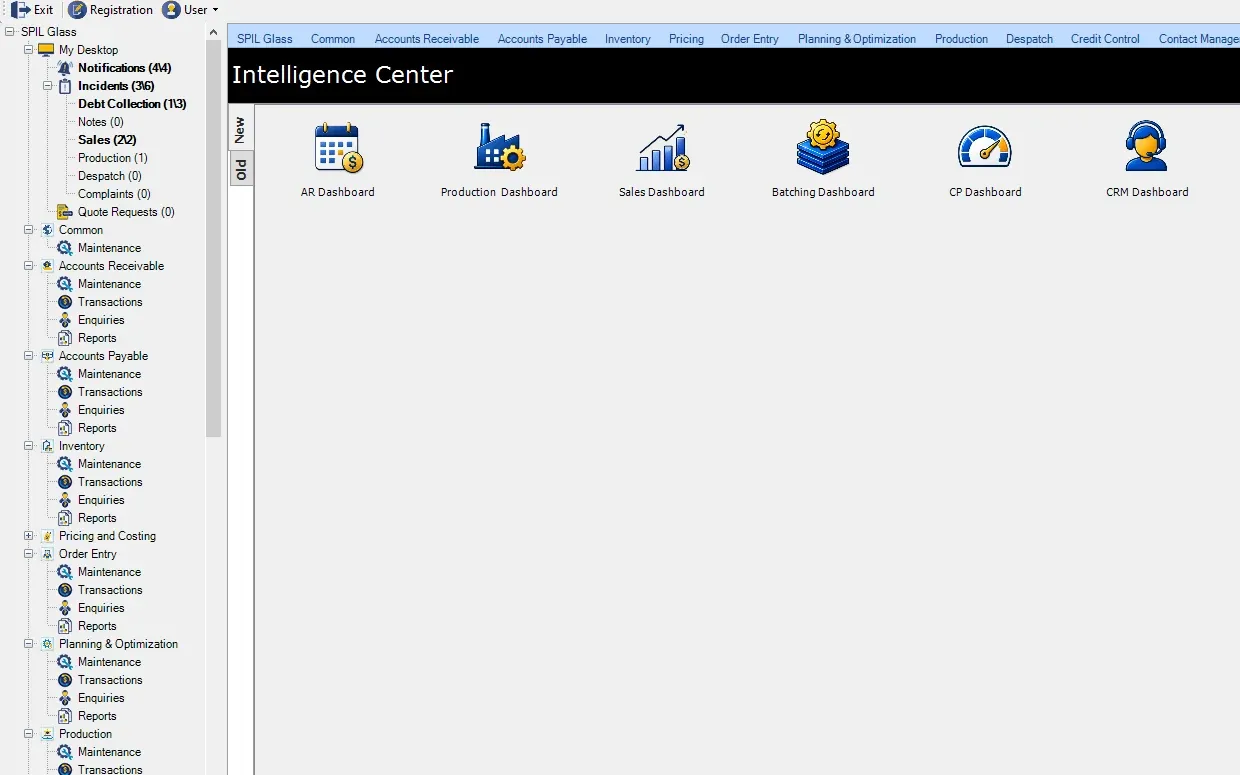Screen dimensions: 1240x775
Task: Click the Common module icon
Action: click(47, 230)
